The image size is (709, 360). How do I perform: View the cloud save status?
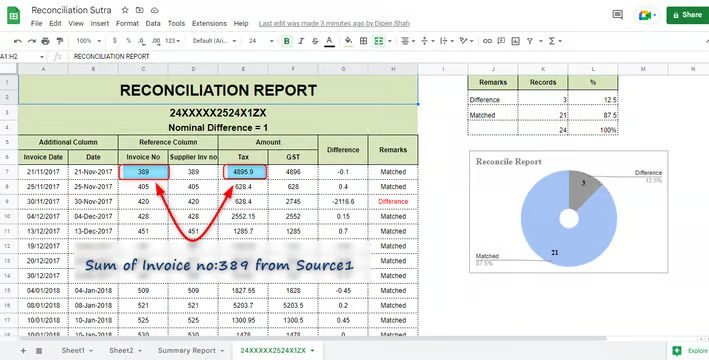point(155,10)
